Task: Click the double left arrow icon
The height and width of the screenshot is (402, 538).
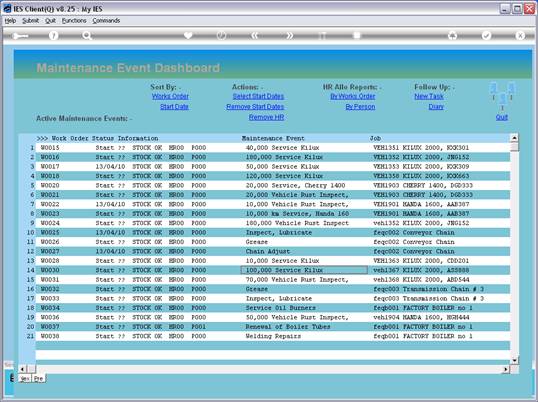Action: (x=254, y=35)
